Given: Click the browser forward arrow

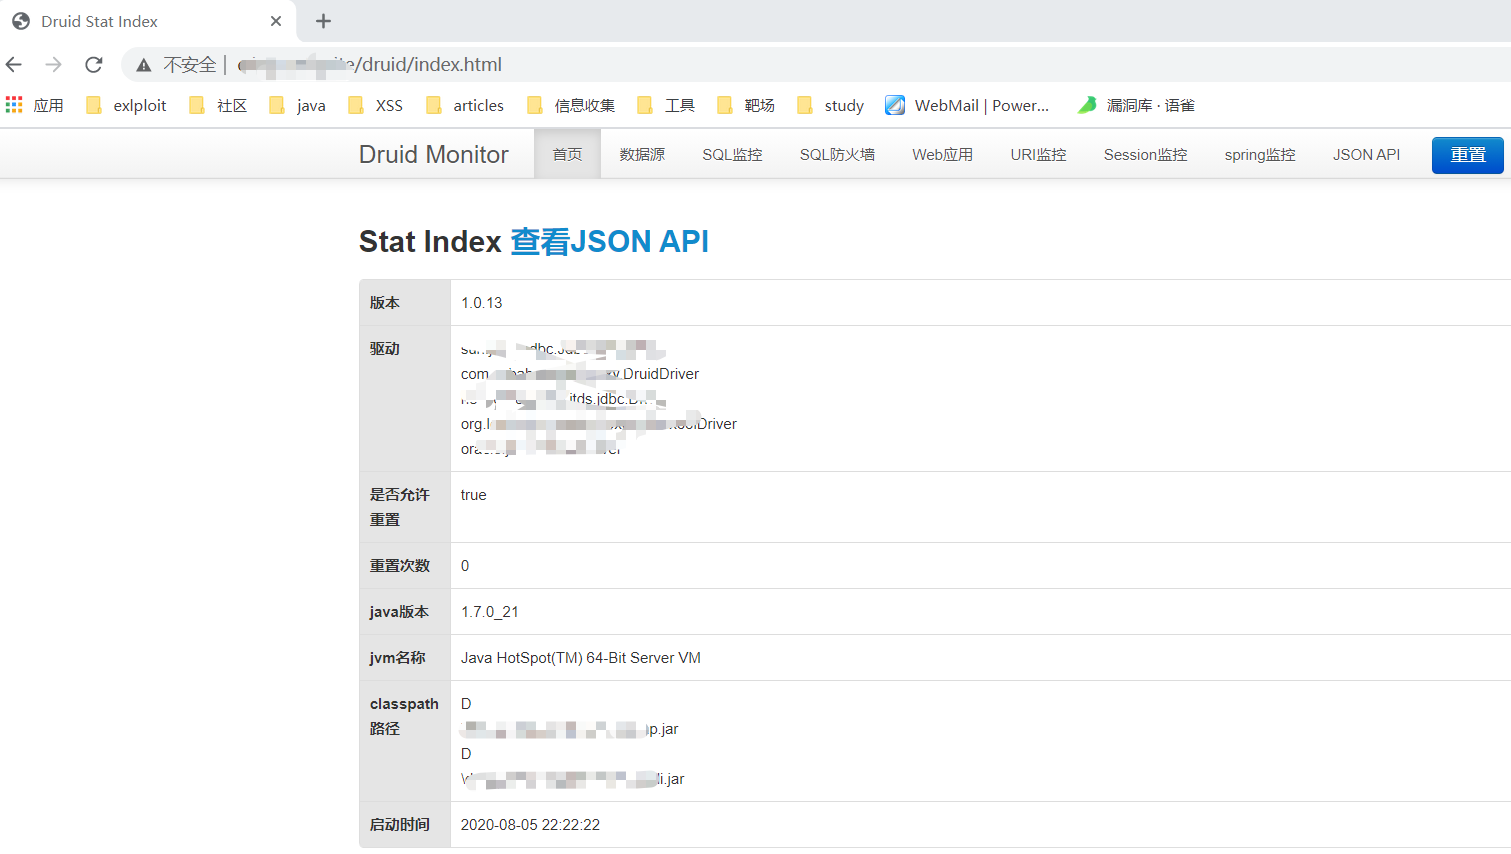Looking at the screenshot, I should tap(54, 65).
